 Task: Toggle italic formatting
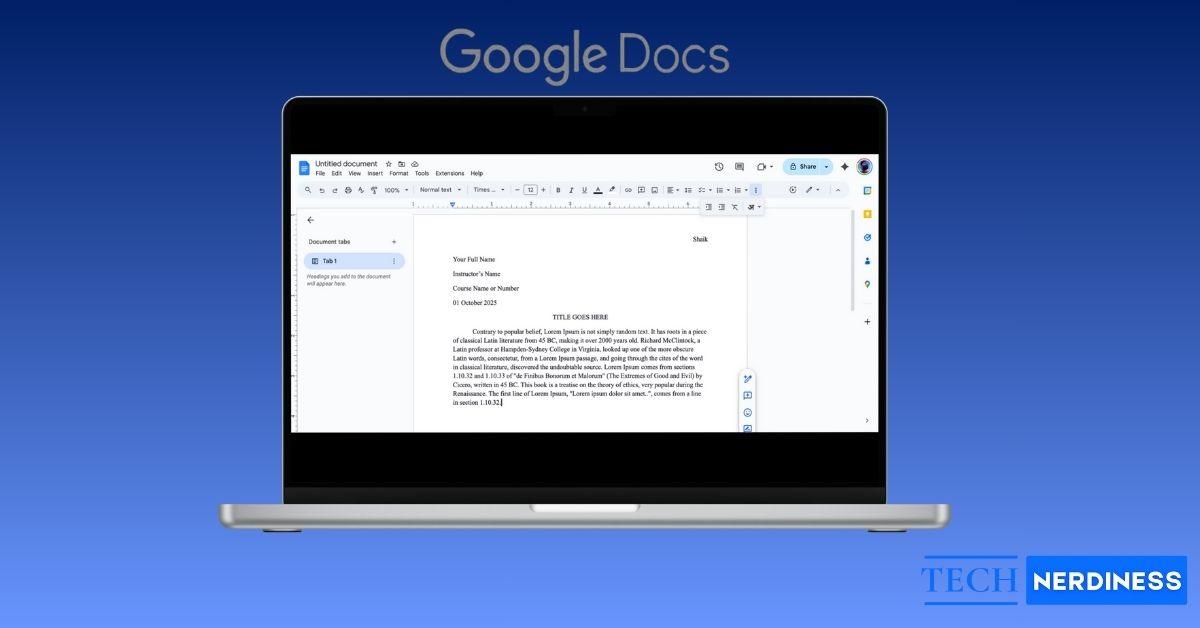coord(571,190)
